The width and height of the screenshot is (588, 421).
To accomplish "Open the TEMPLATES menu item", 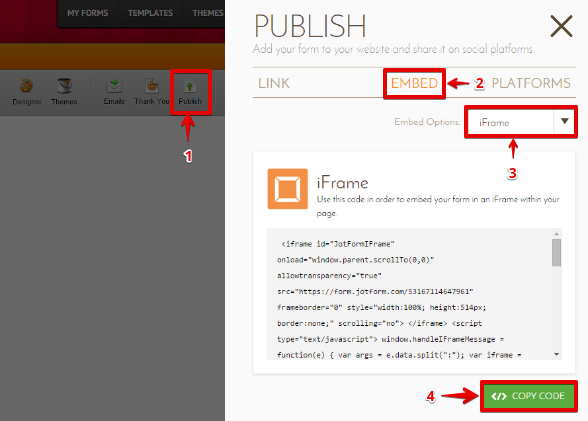I will [150, 13].
